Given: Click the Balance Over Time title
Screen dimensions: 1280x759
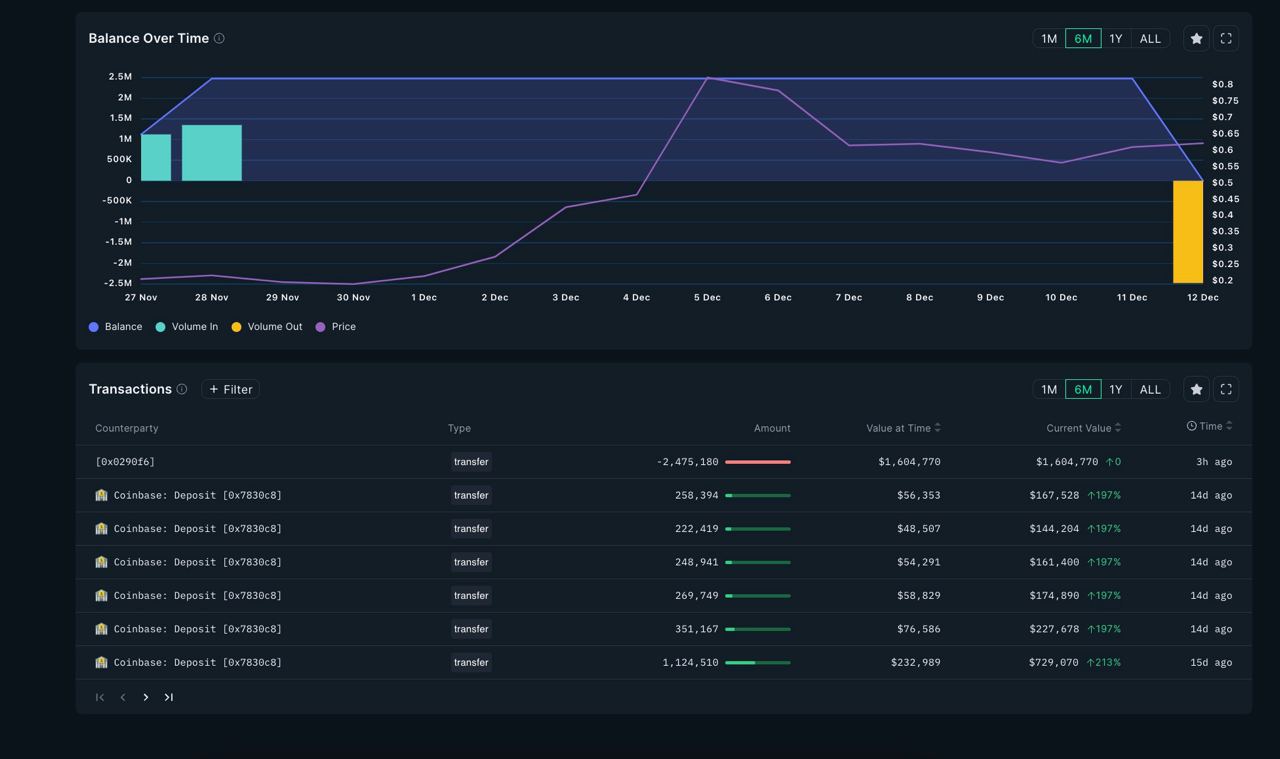Looking at the screenshot, I should pyautogui.click(x=149, y=38).
